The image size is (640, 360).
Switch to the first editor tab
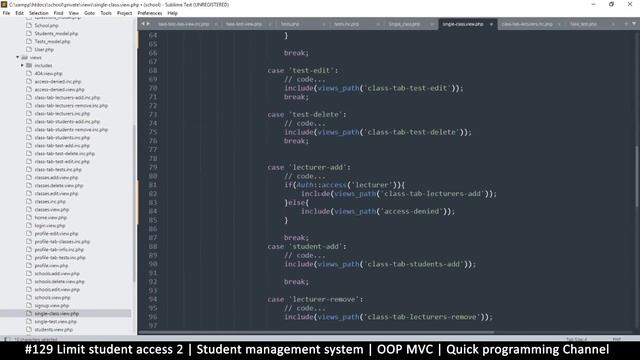click(183, 24)
